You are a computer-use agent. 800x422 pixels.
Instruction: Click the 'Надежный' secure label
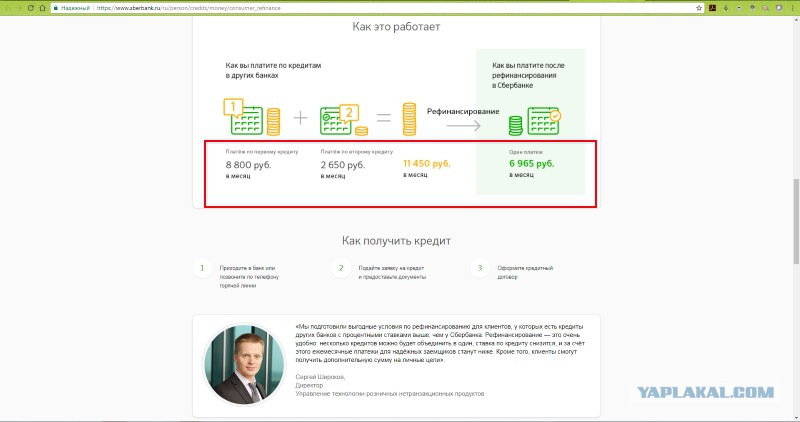76,8
